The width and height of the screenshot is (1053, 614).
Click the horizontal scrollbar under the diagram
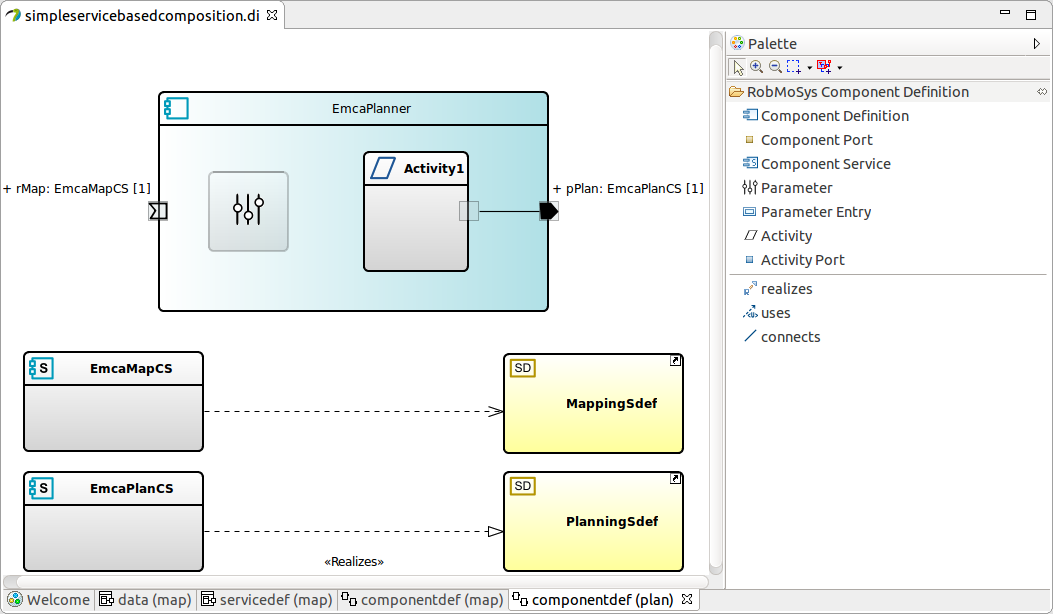tap(360, 581)
